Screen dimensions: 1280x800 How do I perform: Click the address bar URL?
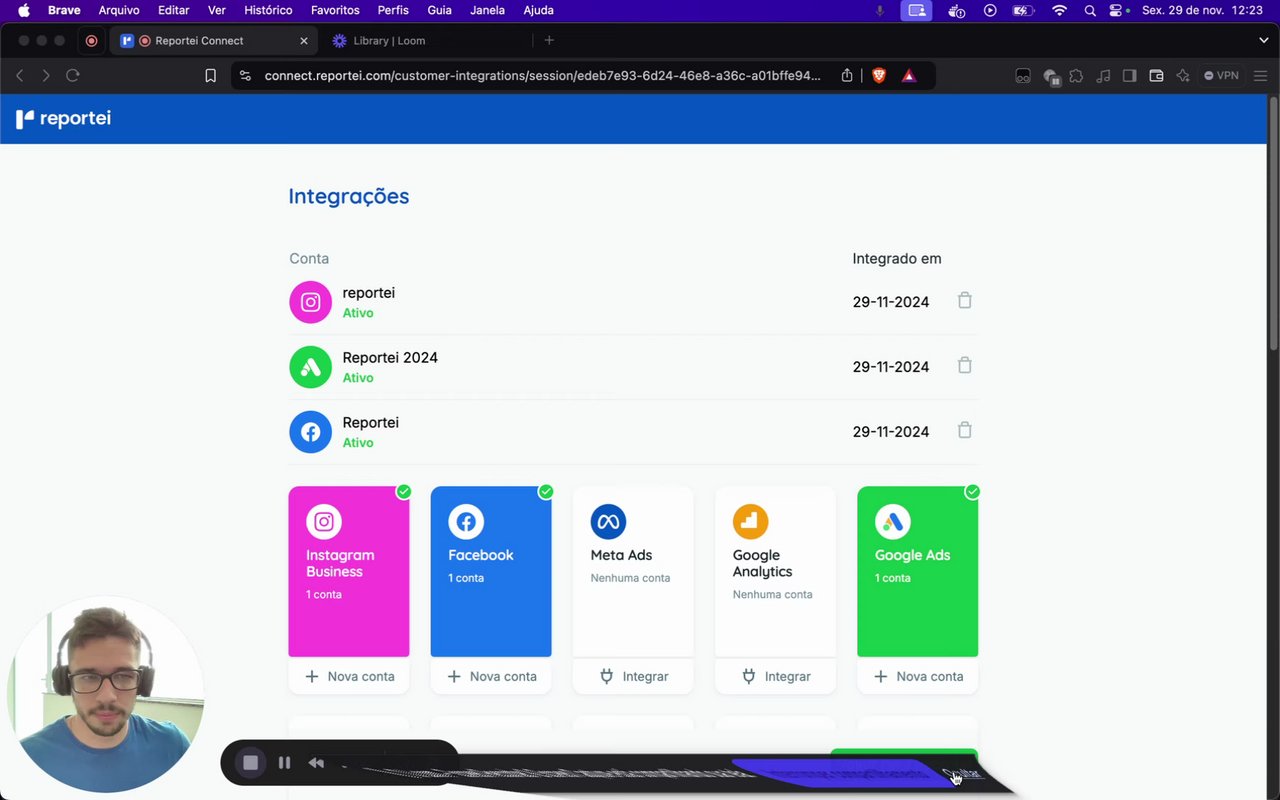(x=543, y=75)
